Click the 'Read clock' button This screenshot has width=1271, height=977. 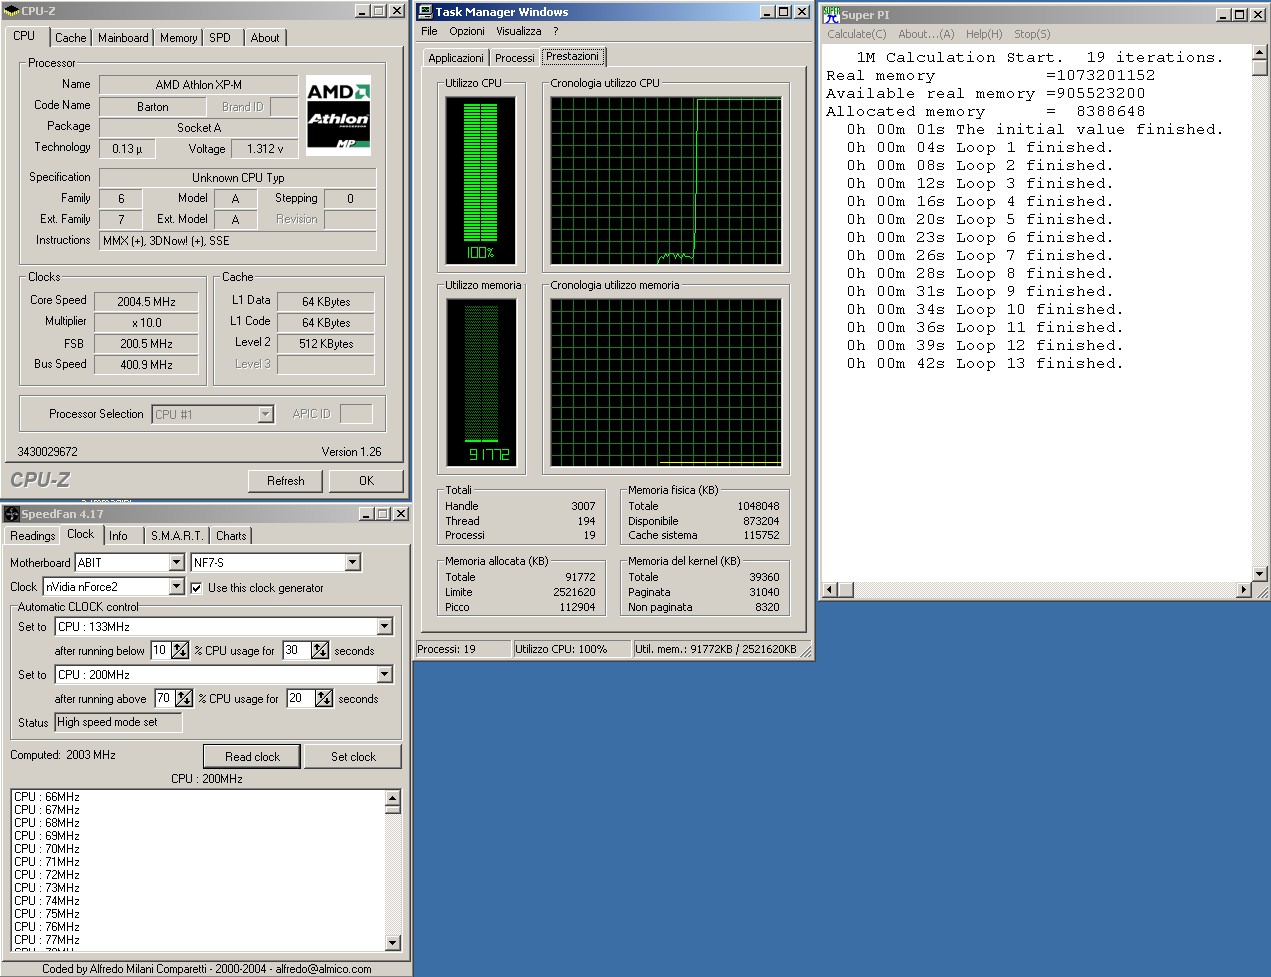(252, 757)
